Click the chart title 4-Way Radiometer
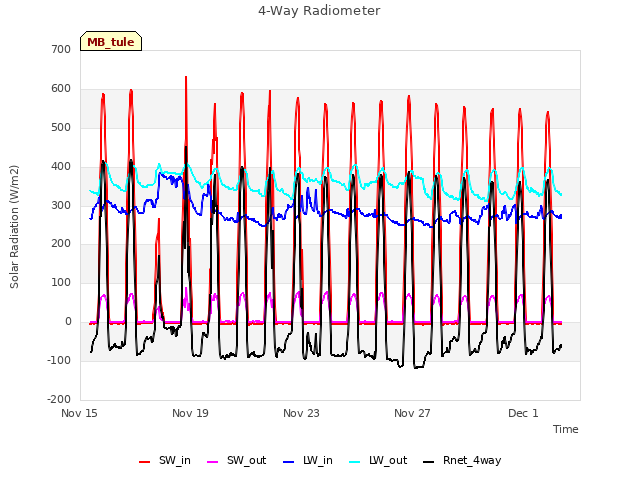The image size is (640, 480). 319,11
